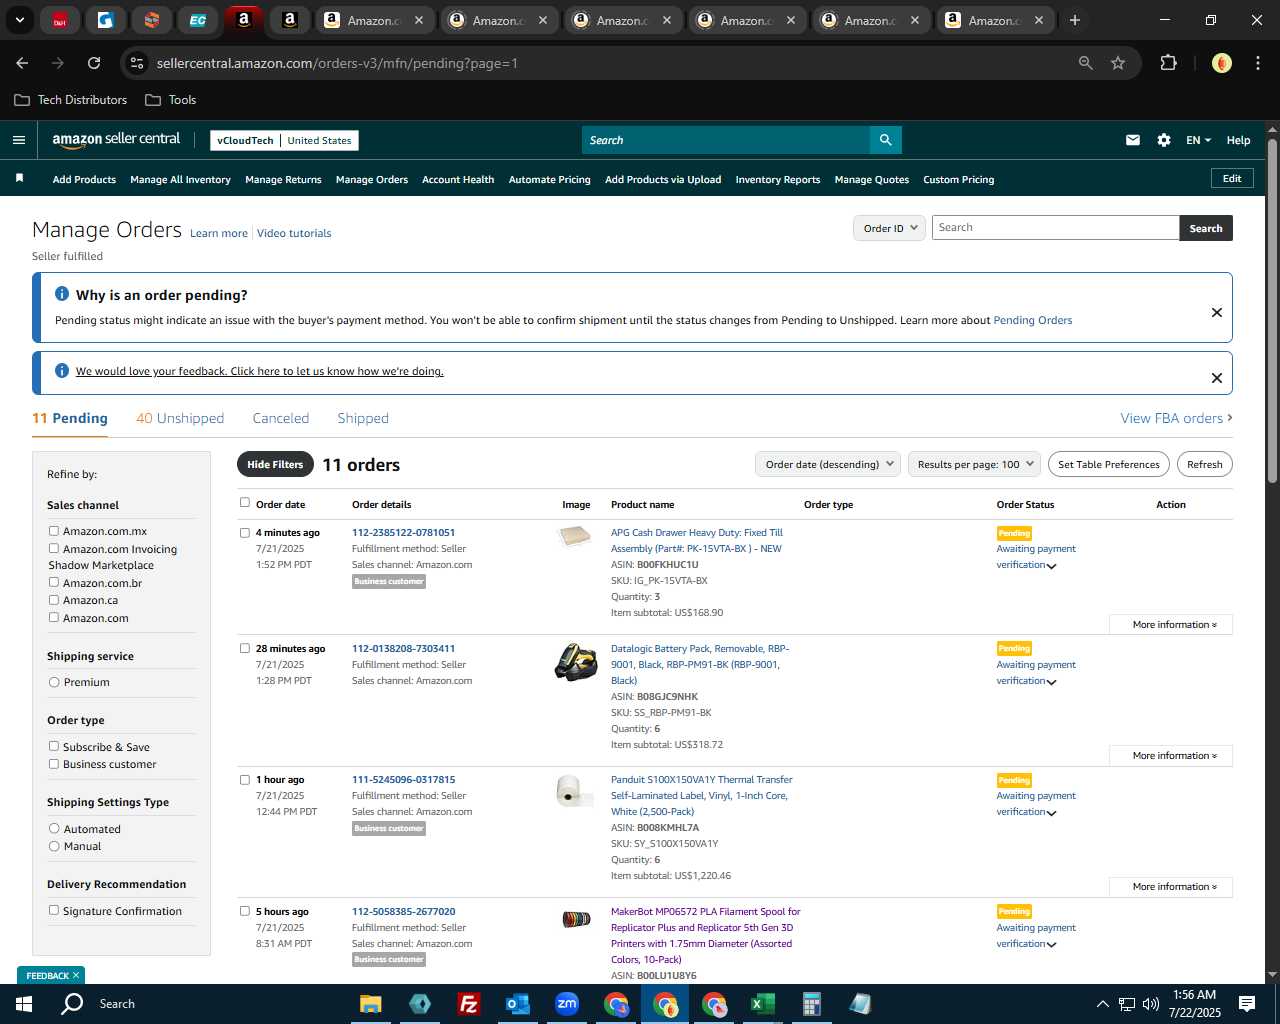This screenshot has width=1280, height=1024.
Task: Open order ID 111-5245096-0317815 link
Action: [x=403, y=779]
